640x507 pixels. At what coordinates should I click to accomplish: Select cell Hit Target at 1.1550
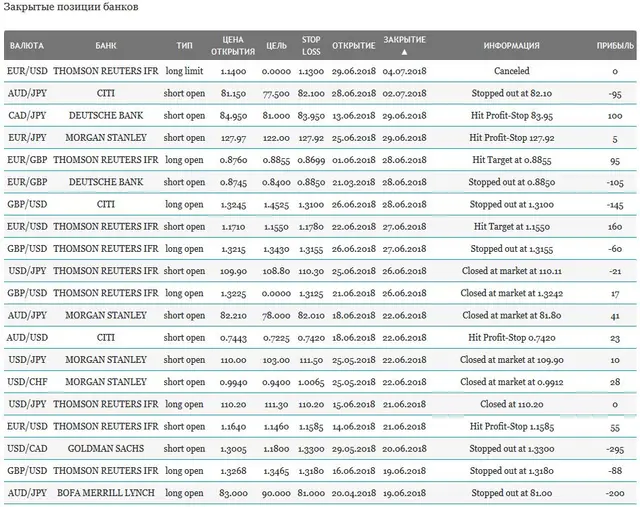tap(511, 227)
